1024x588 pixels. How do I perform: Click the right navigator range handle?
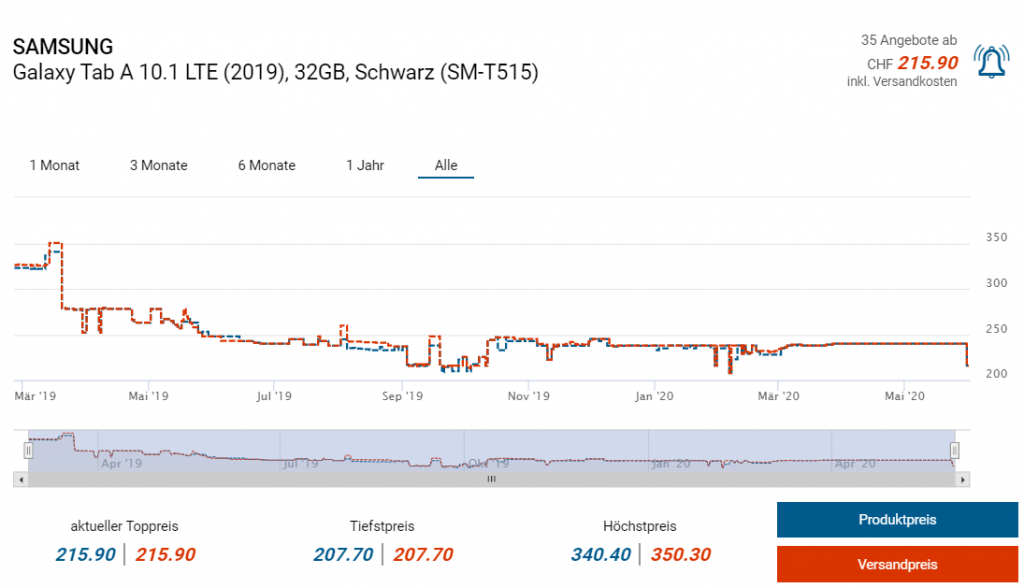click(x=955, y=450)
